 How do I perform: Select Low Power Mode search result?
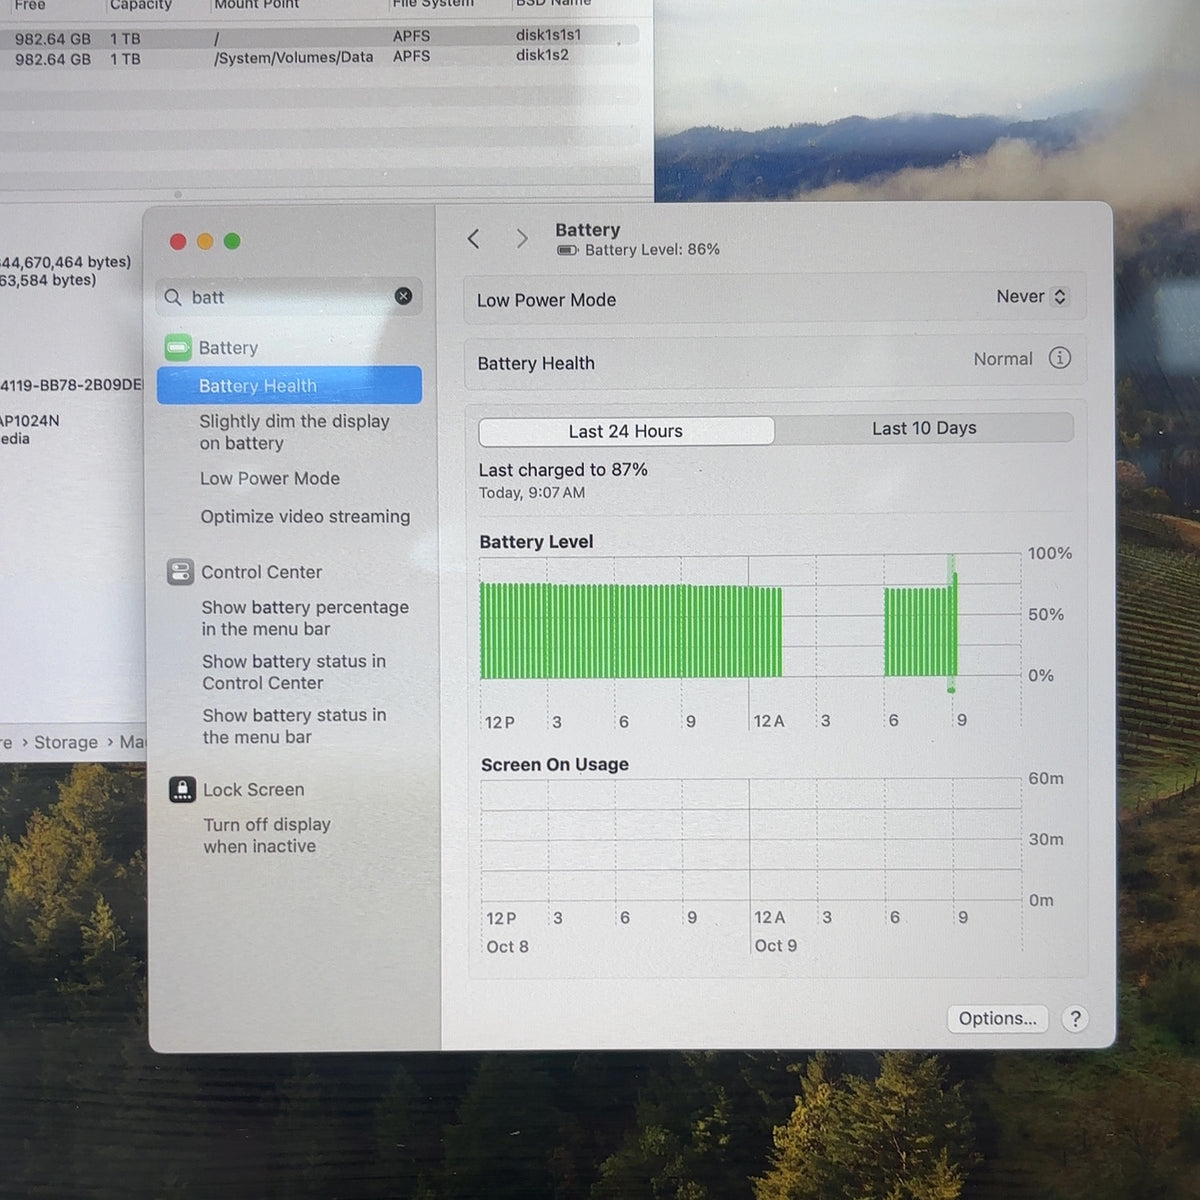coord(270,478)
